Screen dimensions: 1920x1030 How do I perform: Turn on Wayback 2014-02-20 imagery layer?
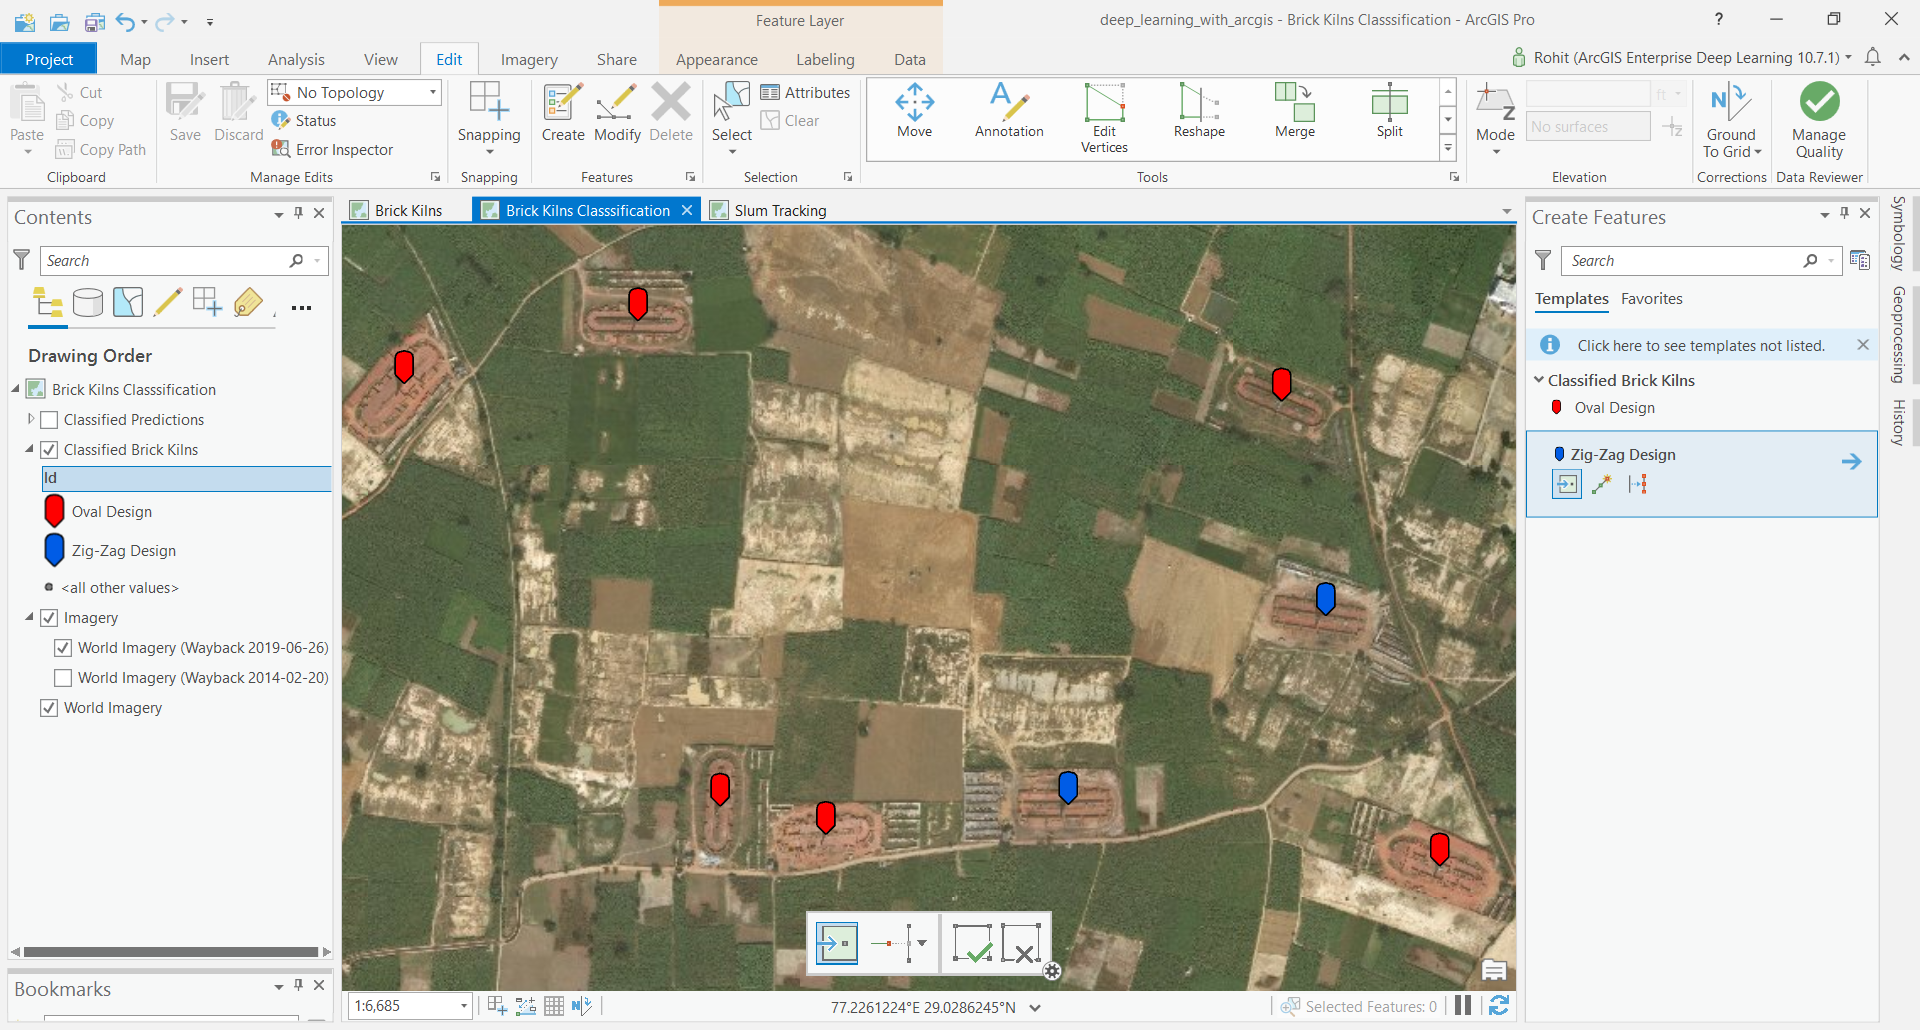tap(63, 678)
